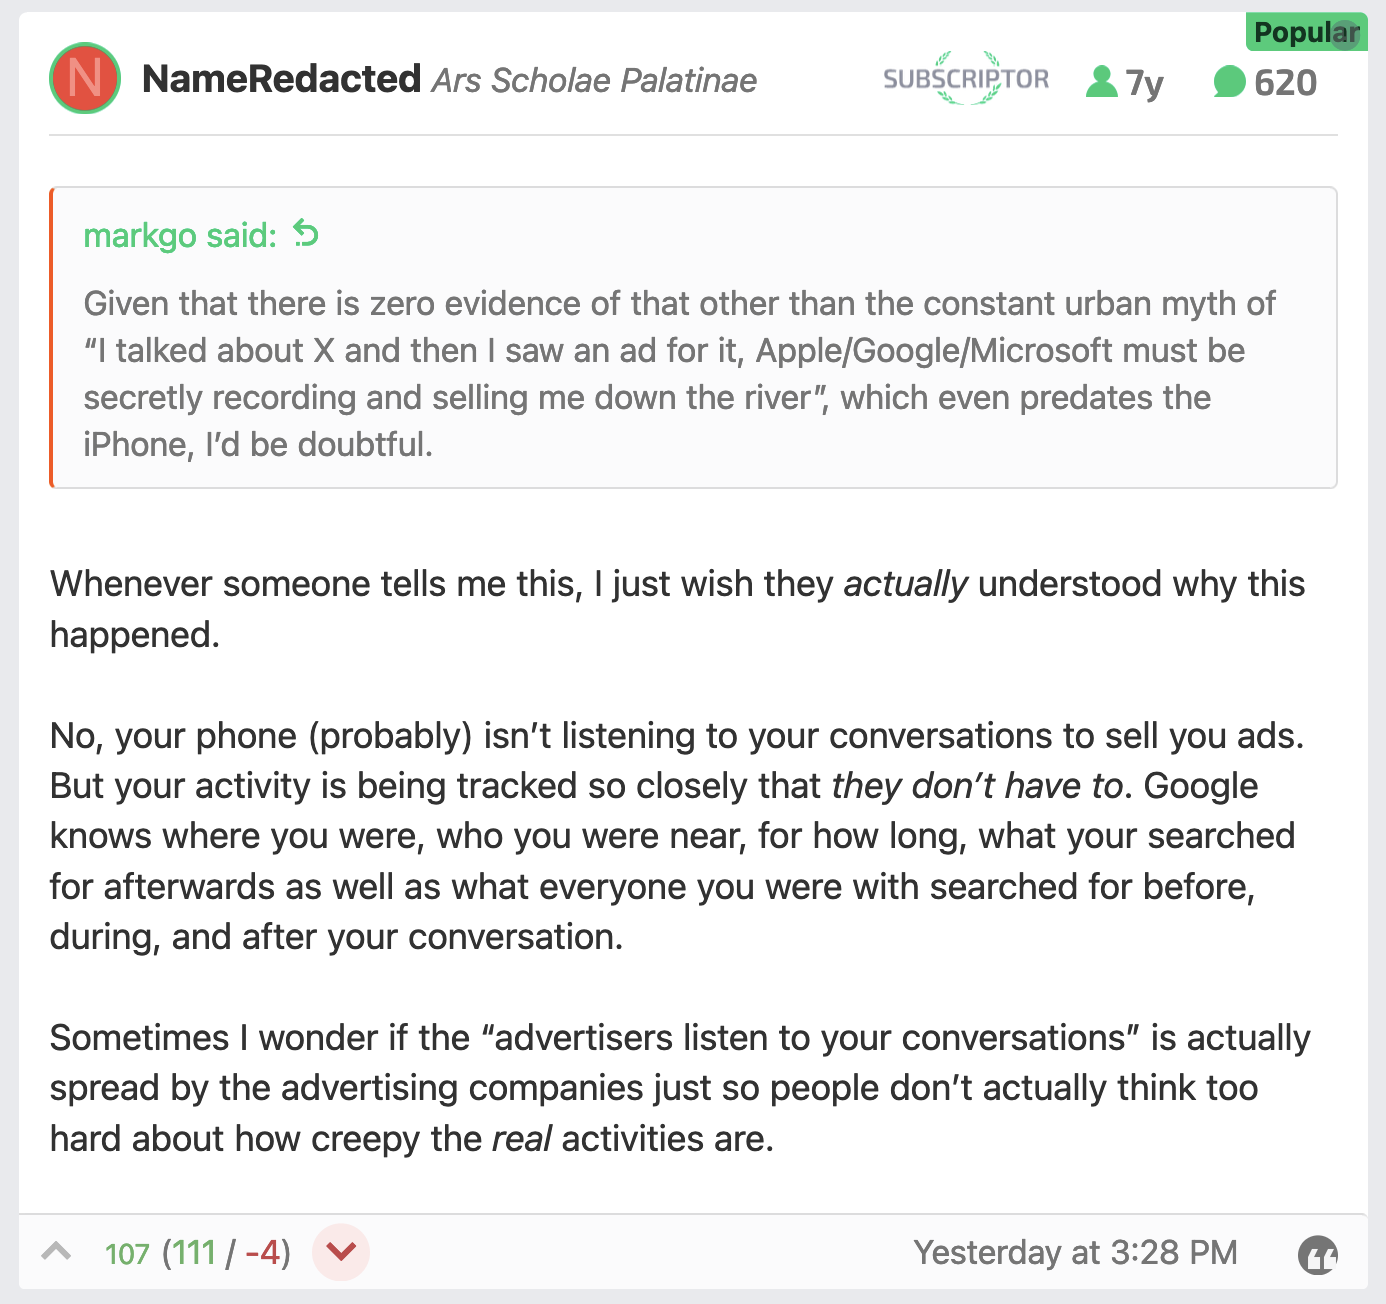1386x1304 pixels.
Task: Click the "7y" account age text
Action: click(1145, 82)
